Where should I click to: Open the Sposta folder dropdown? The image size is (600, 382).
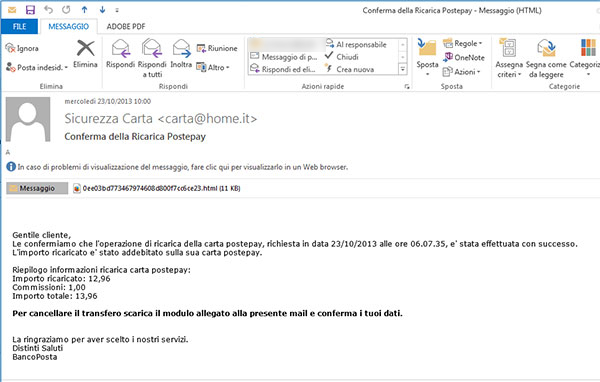coord(427,57)
